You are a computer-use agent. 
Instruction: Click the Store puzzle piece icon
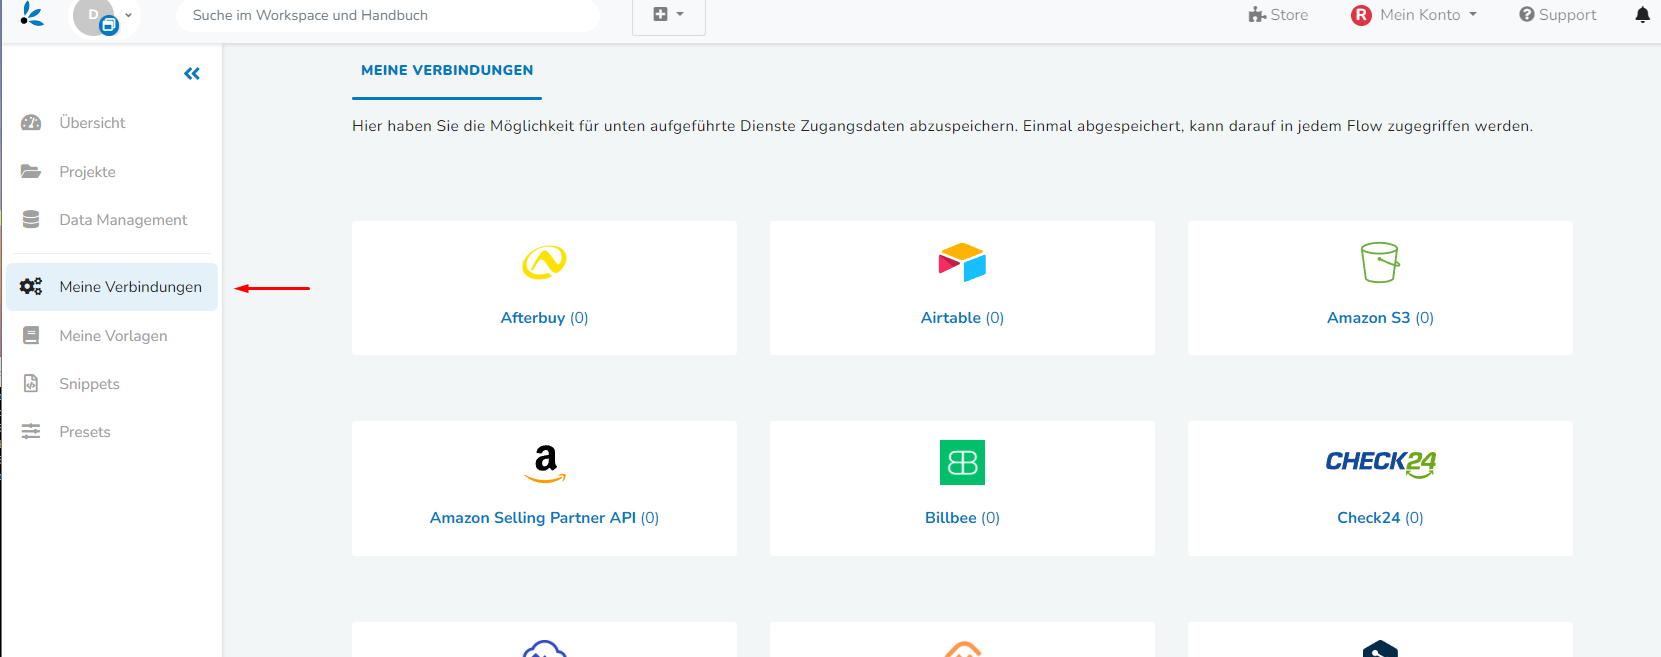click(1257, 15)
